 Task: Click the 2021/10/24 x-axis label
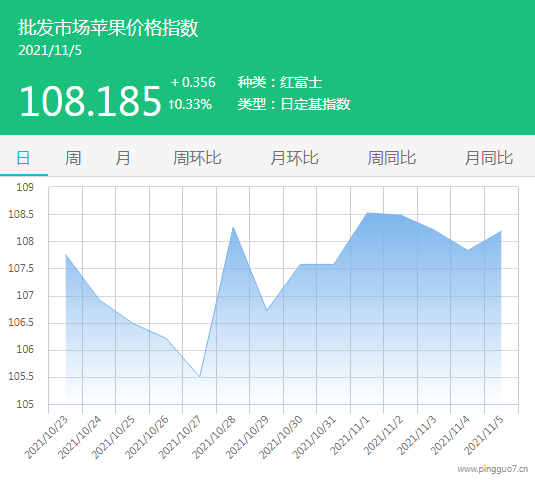coord(80,437)
